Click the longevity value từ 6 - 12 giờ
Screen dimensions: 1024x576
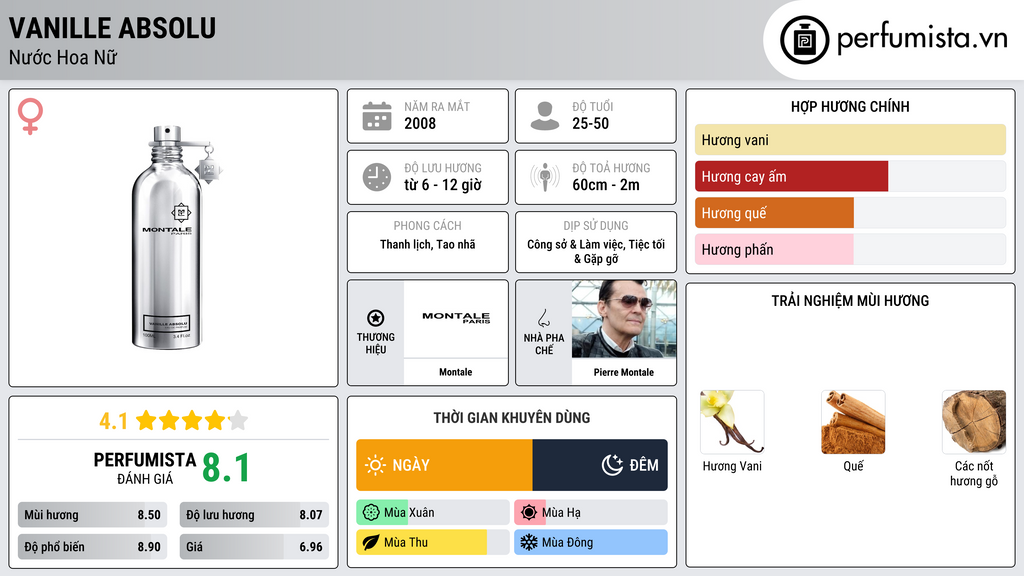(x=443, y=185)
